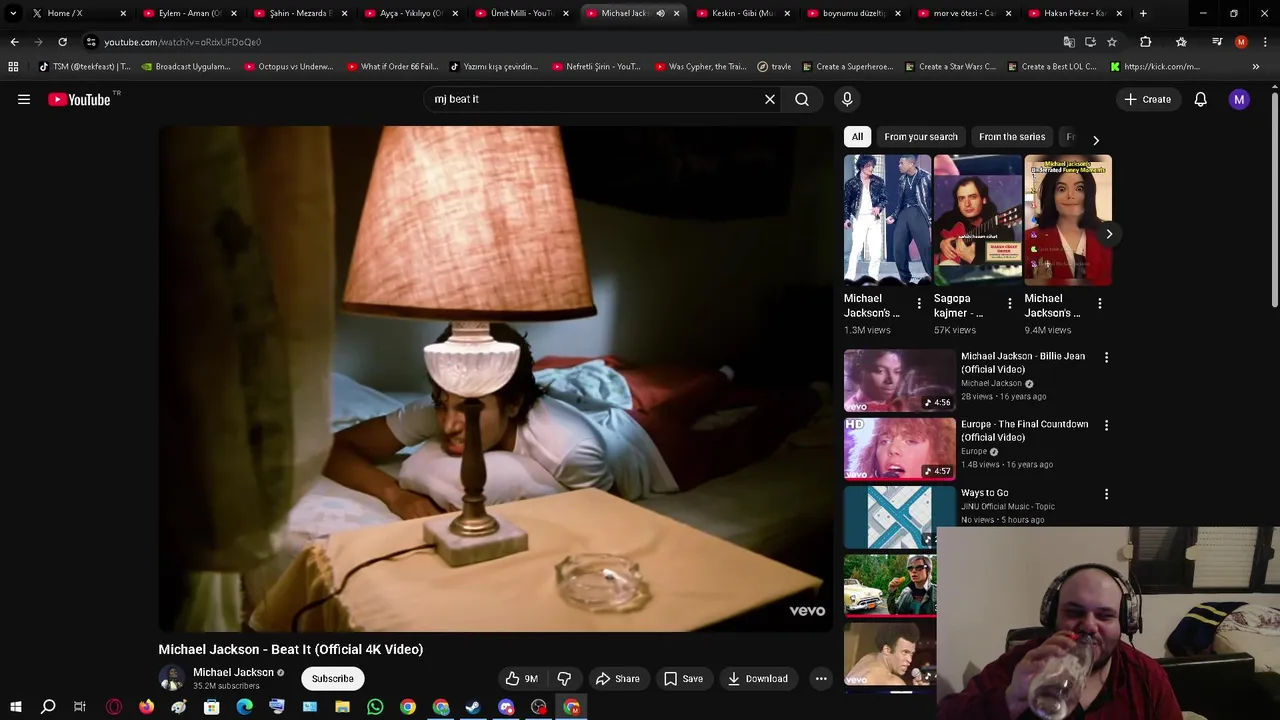This screenshot has width=1280, height=720.
Task: Pause the video by clicking the player
Action: [495, 379]
